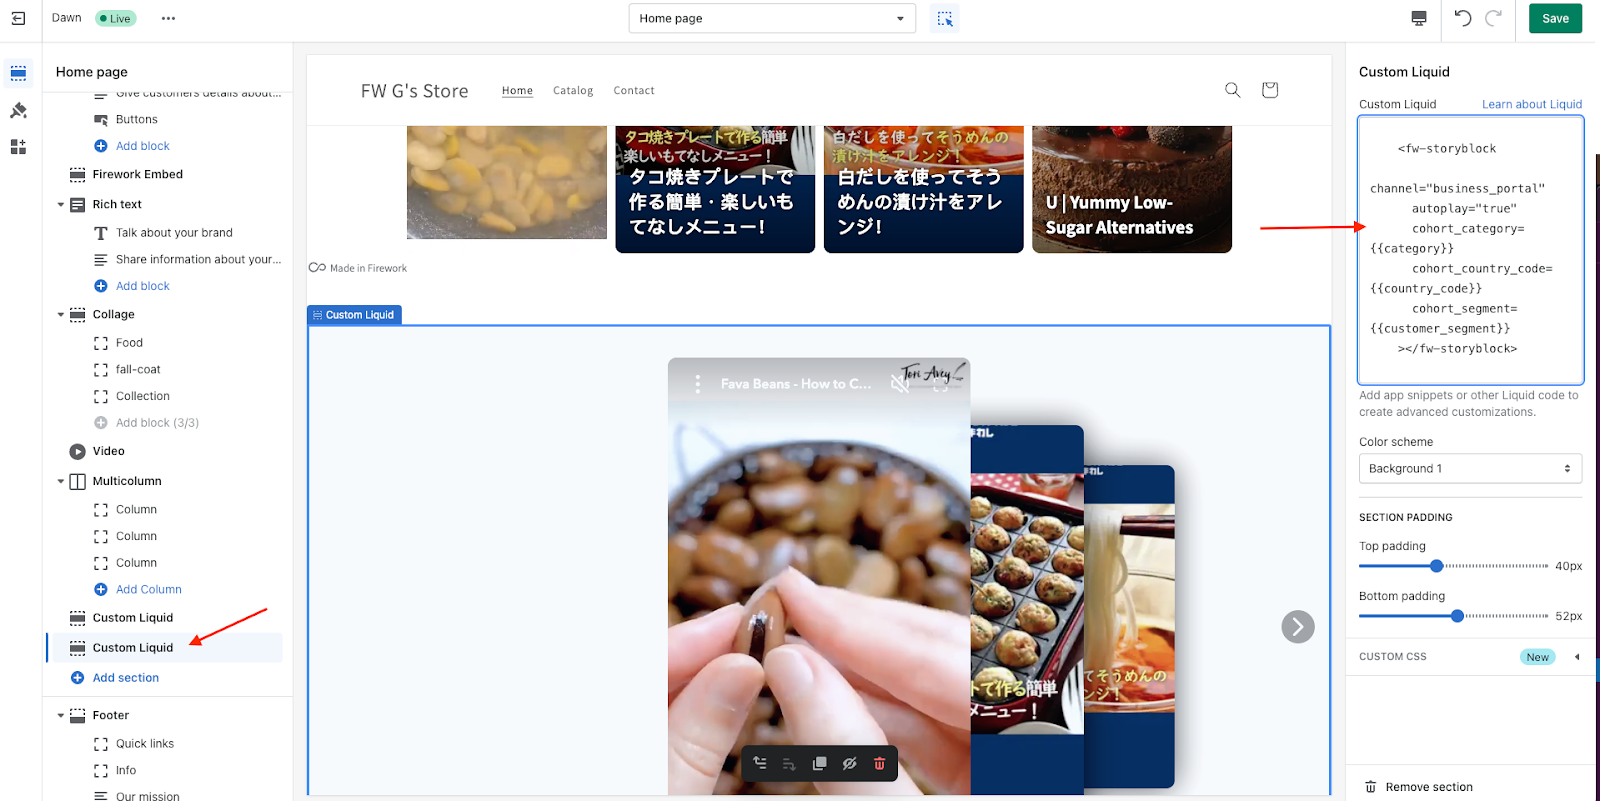This screenshot has height=801, width=1600.
Task: Open the Color scheme Background 1 dropdown
Action: pyautogui.click(x=1470, y=469)
